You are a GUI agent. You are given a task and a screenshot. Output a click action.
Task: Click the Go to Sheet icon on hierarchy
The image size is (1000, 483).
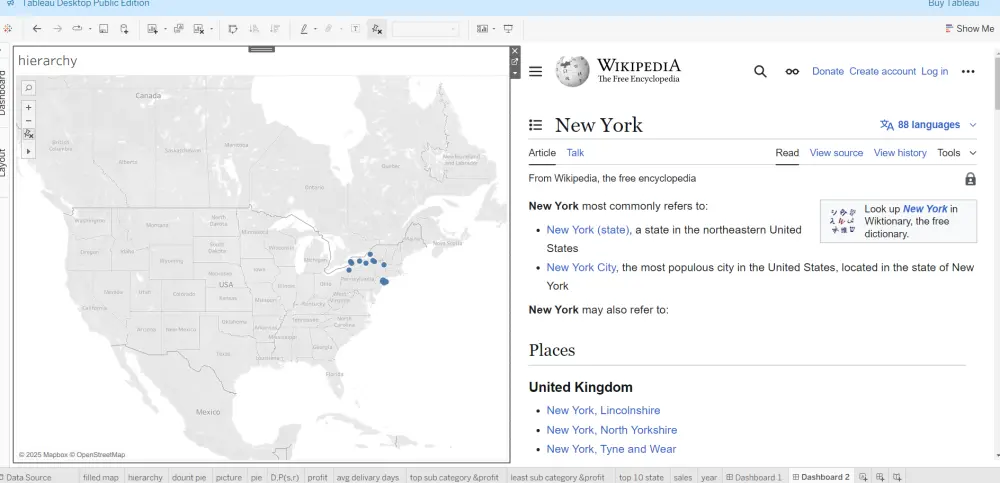pyautogui.click(x=515, y=62)
